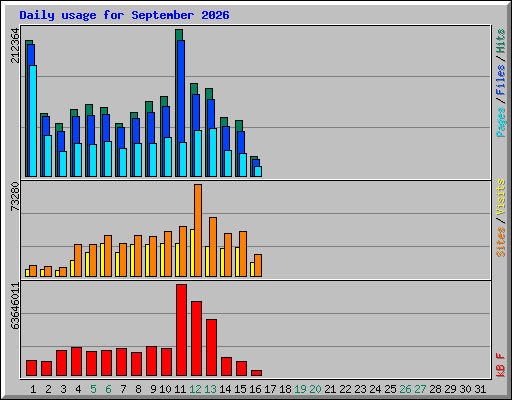This screenshot has width=512, height=400.
Task: Click the x-axis day label 15
Action: 240,389
